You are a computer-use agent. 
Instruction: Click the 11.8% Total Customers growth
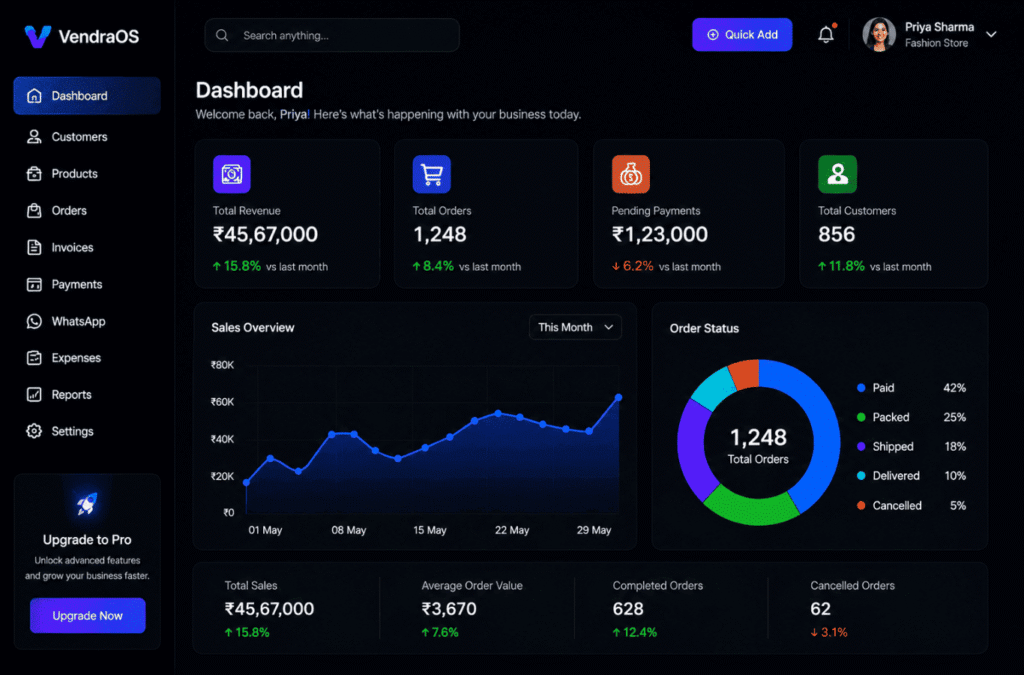click(841, 266)
